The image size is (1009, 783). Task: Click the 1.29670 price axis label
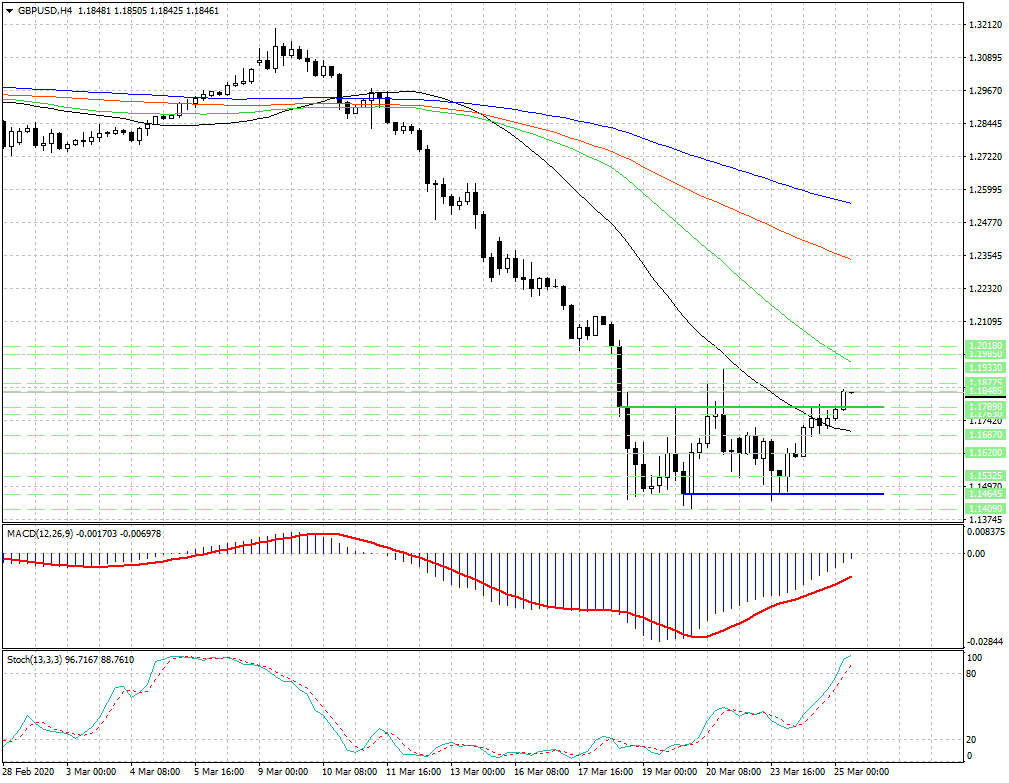[x=985, y=91]
